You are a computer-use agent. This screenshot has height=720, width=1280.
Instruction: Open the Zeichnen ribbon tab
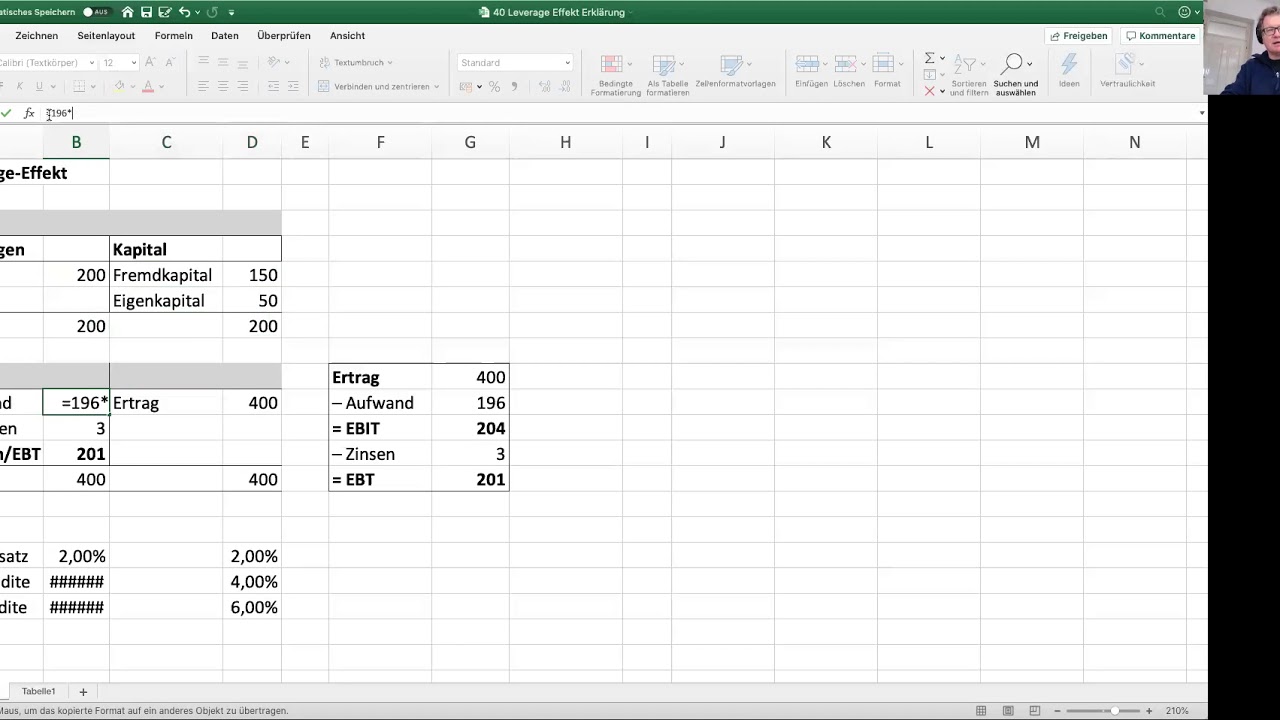36,36
